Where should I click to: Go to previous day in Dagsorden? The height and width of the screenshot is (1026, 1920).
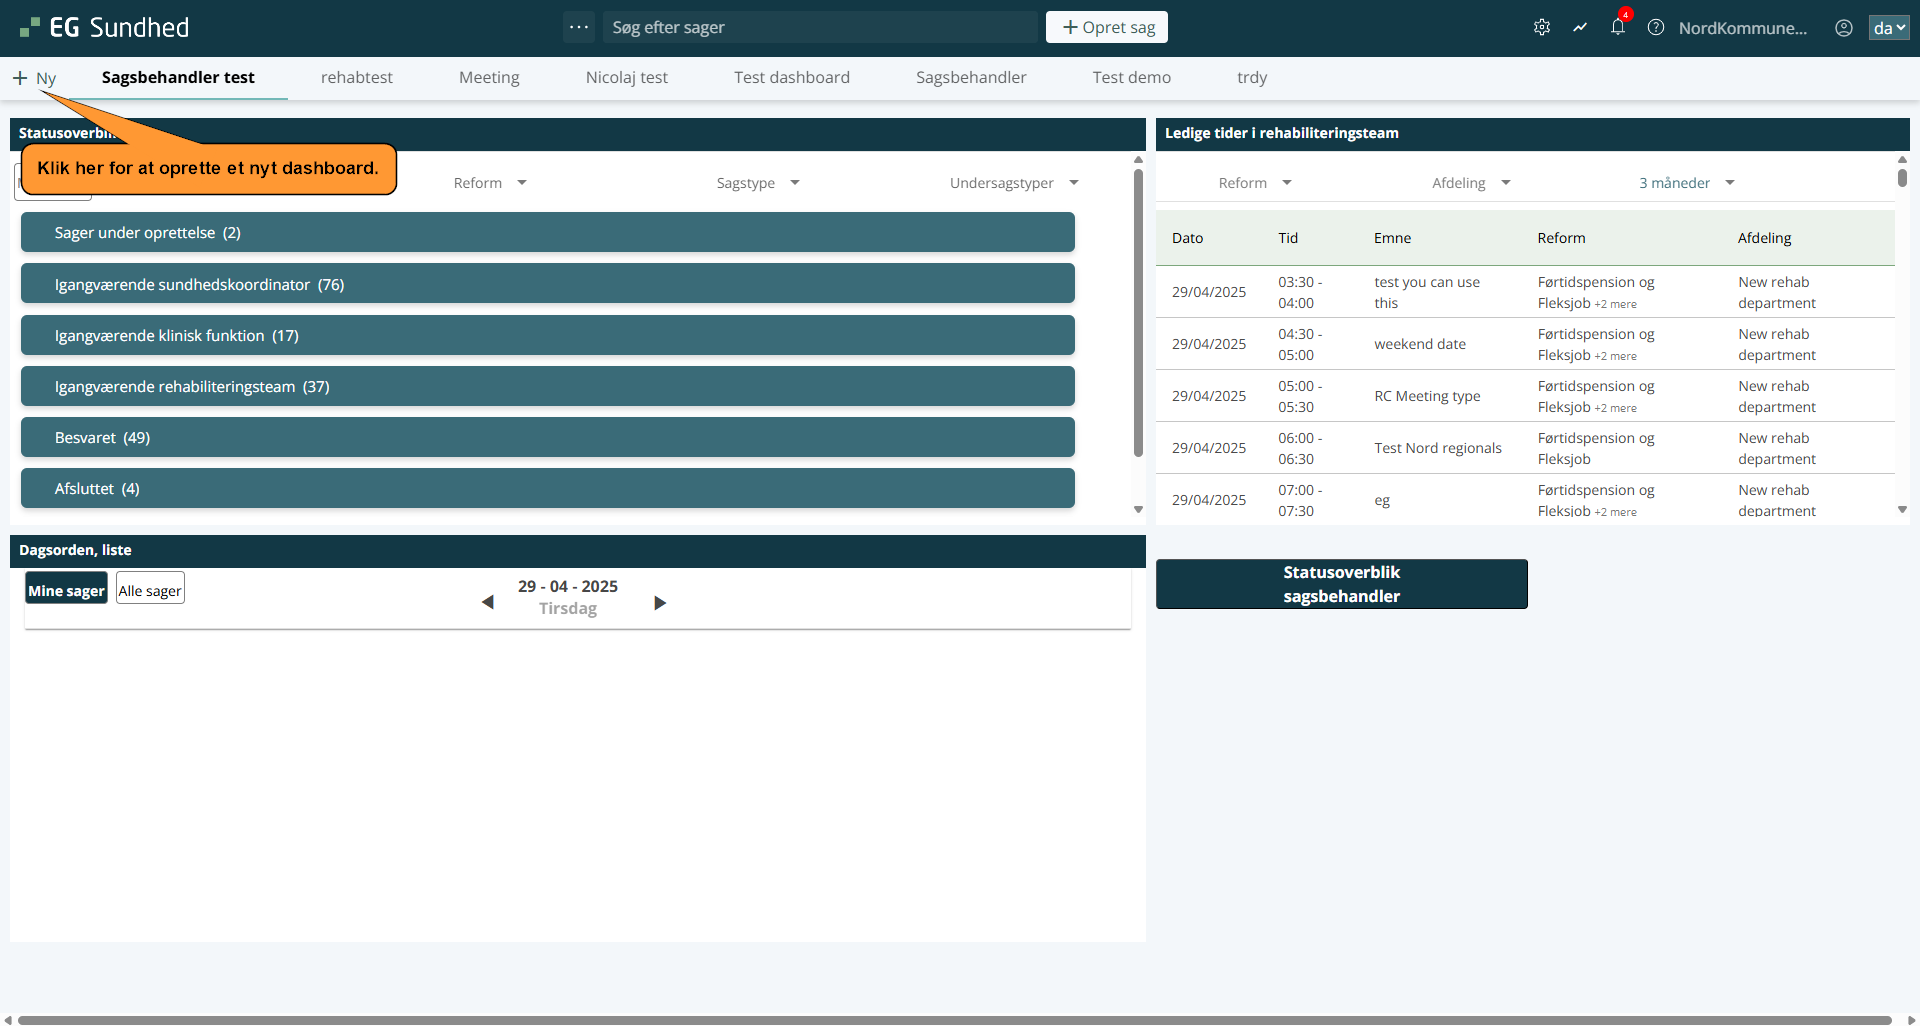click(488, 602)
